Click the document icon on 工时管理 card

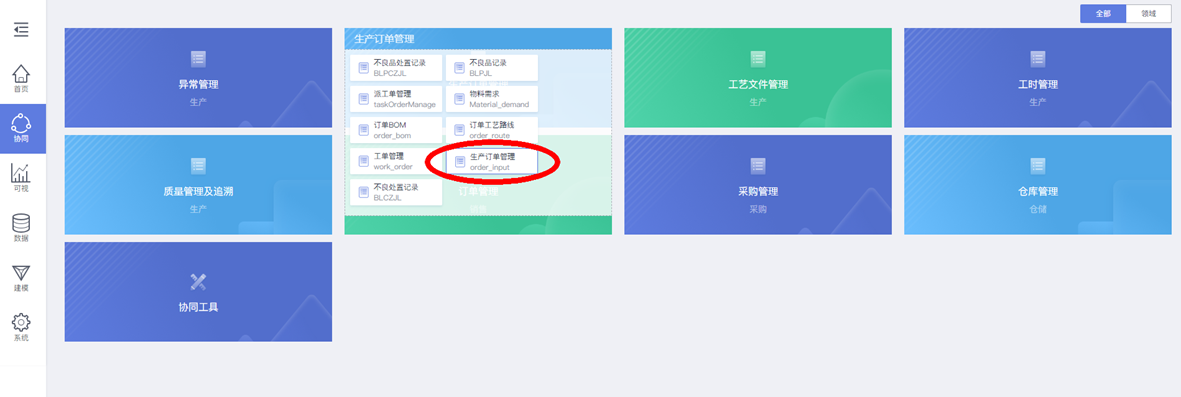[x=1038, y=59]
